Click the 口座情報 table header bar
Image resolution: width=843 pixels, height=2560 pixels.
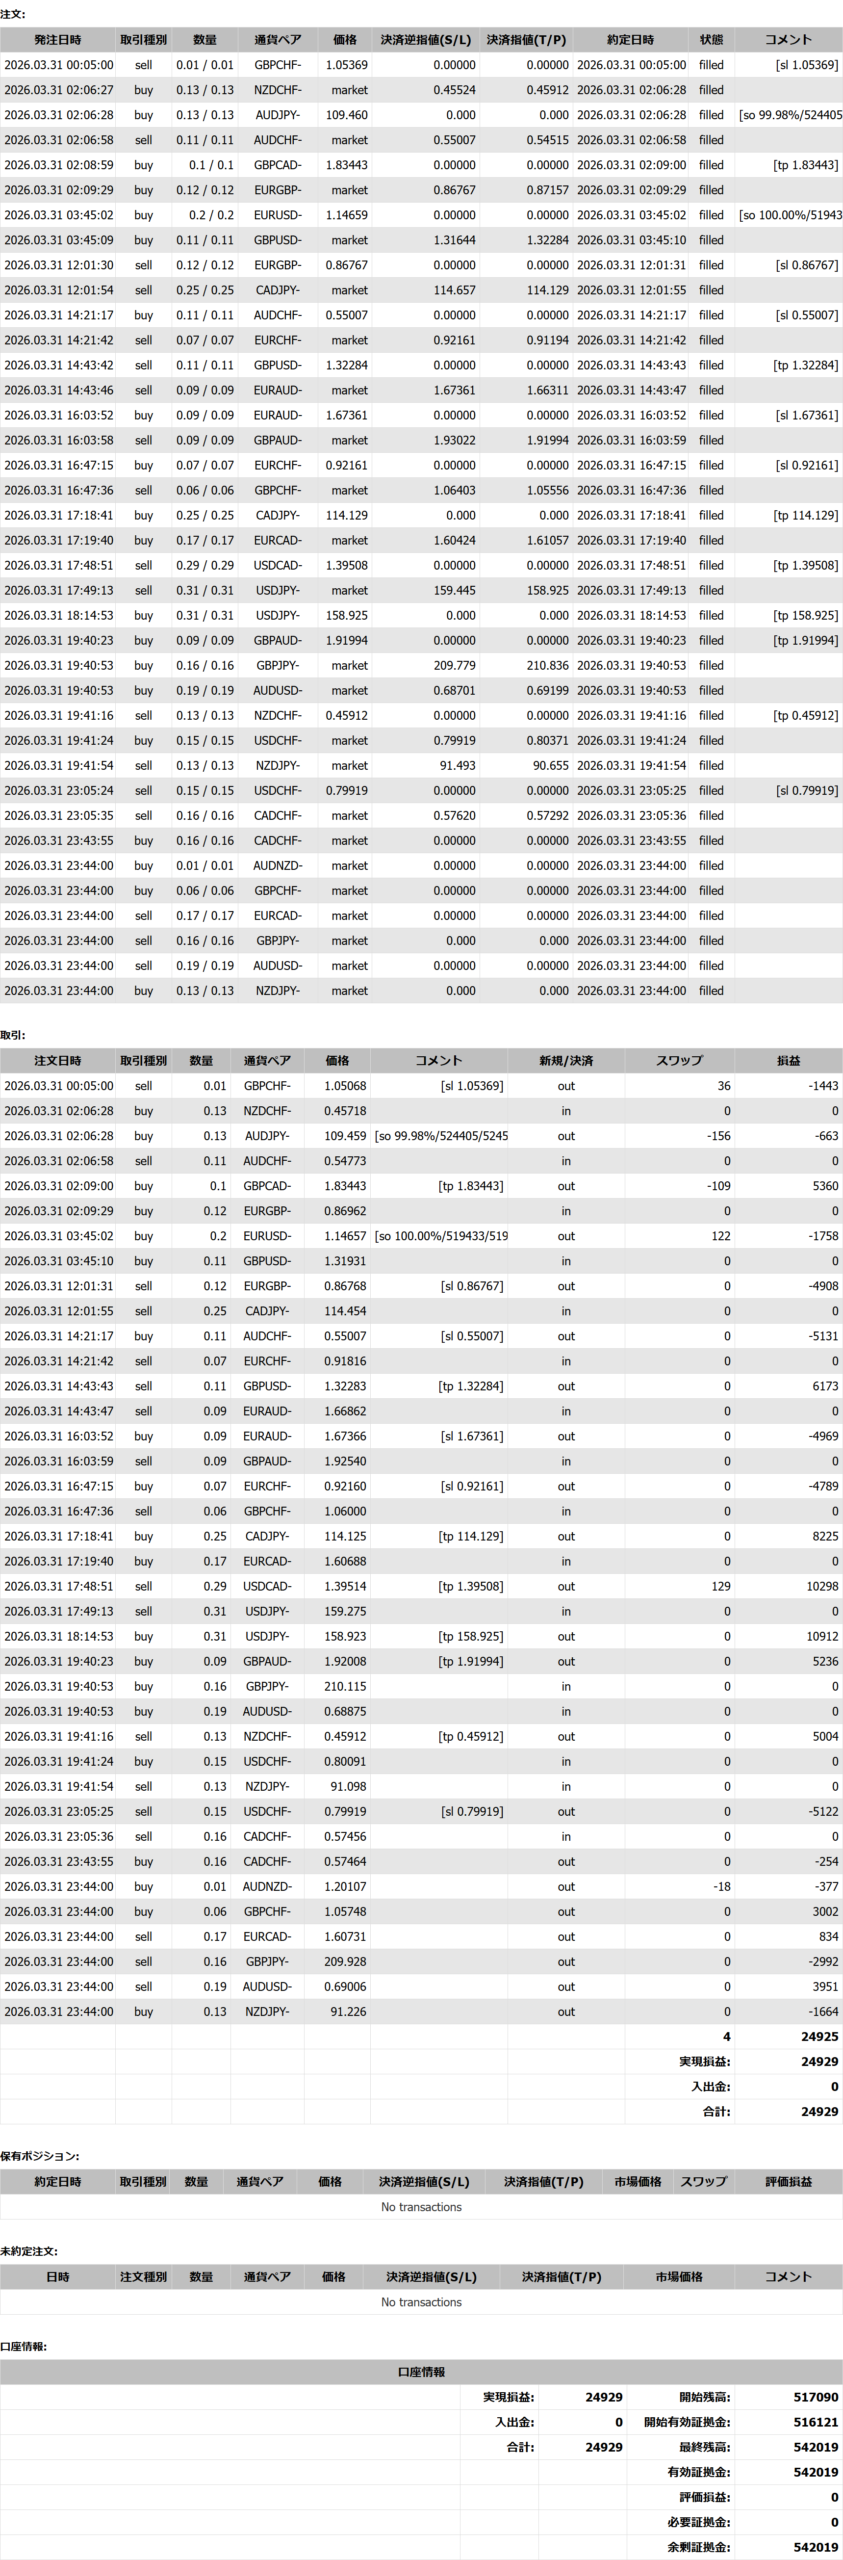click(421, 2371)
